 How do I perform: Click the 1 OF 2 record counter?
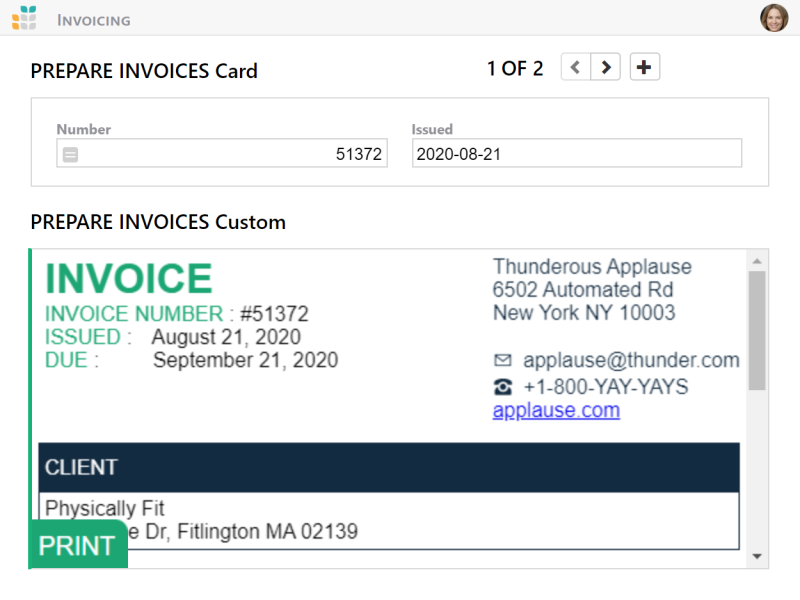(x=515, y=69)
